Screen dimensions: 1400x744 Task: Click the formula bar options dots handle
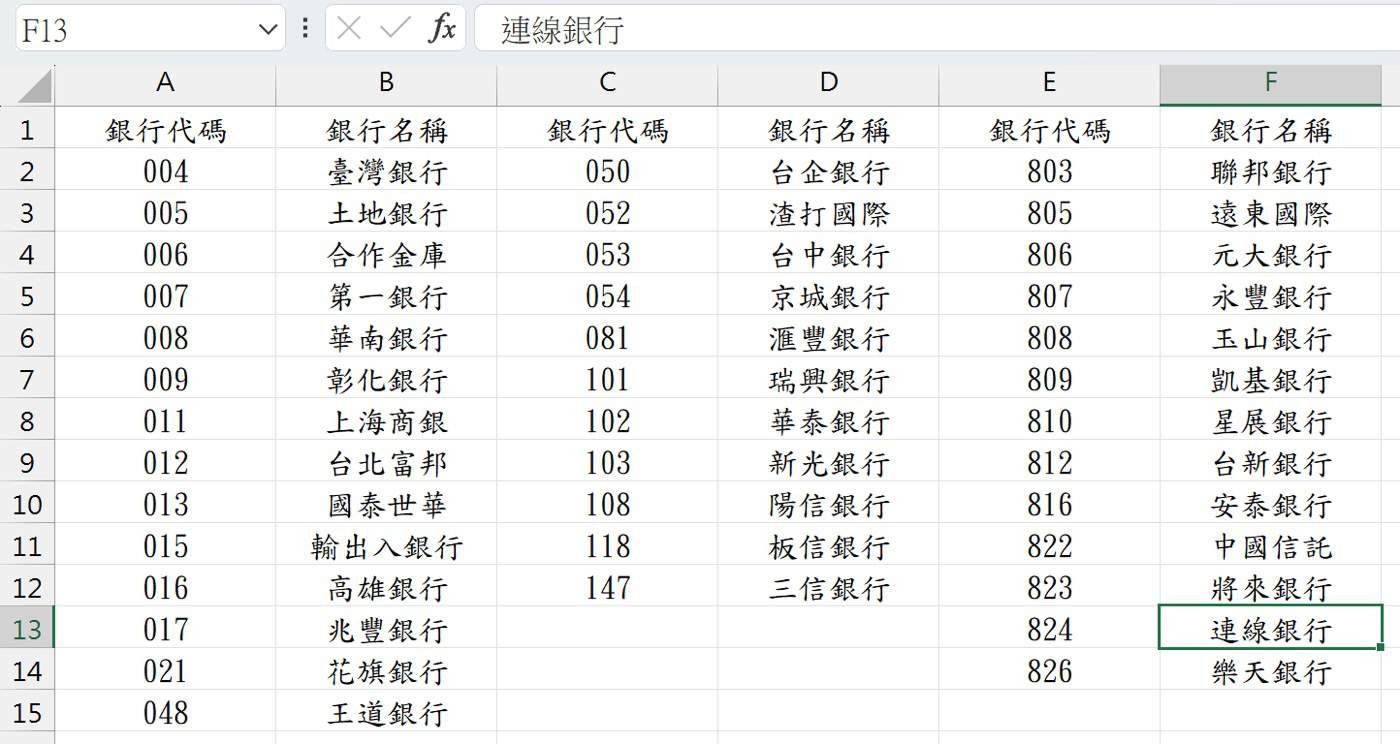click(x=305, y=29)
